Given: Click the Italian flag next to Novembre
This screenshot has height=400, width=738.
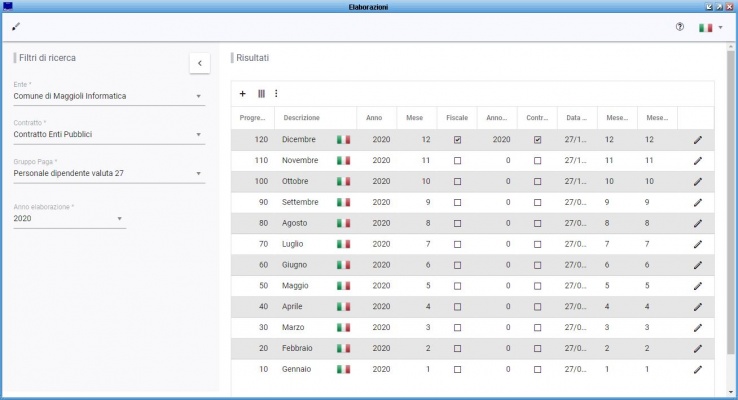Looking at the screenshot, I should click(x=343, y=160).
